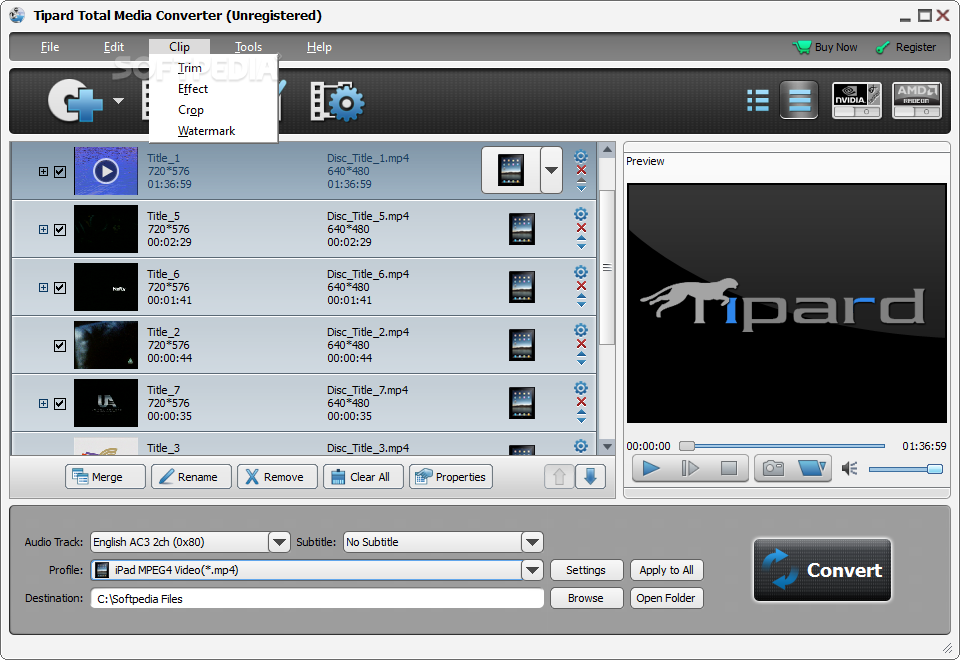Open settings gear for Title_5
Viewport: 960px width, 660px height.
point(581,214)
